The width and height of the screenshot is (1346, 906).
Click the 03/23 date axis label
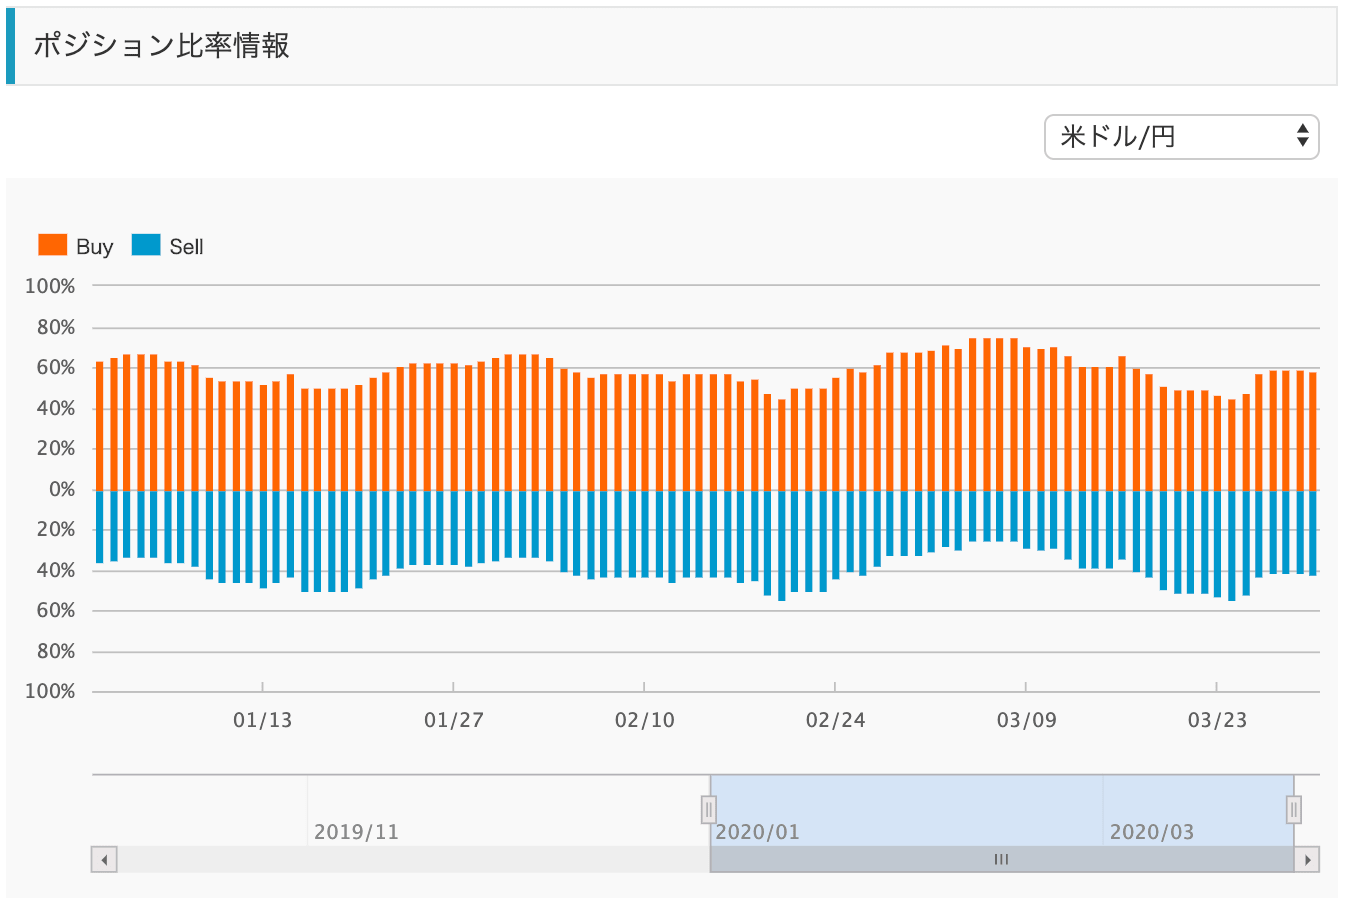tap(1218, 720)
